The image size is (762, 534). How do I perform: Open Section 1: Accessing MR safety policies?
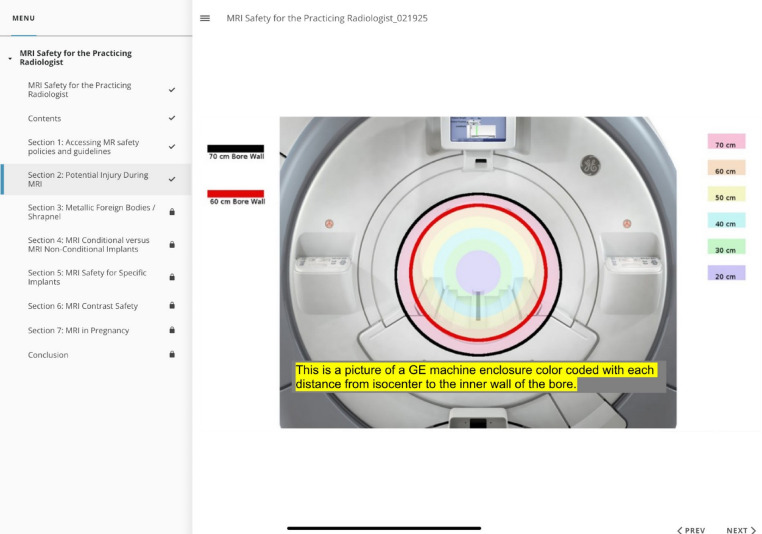tap(96, 147)
